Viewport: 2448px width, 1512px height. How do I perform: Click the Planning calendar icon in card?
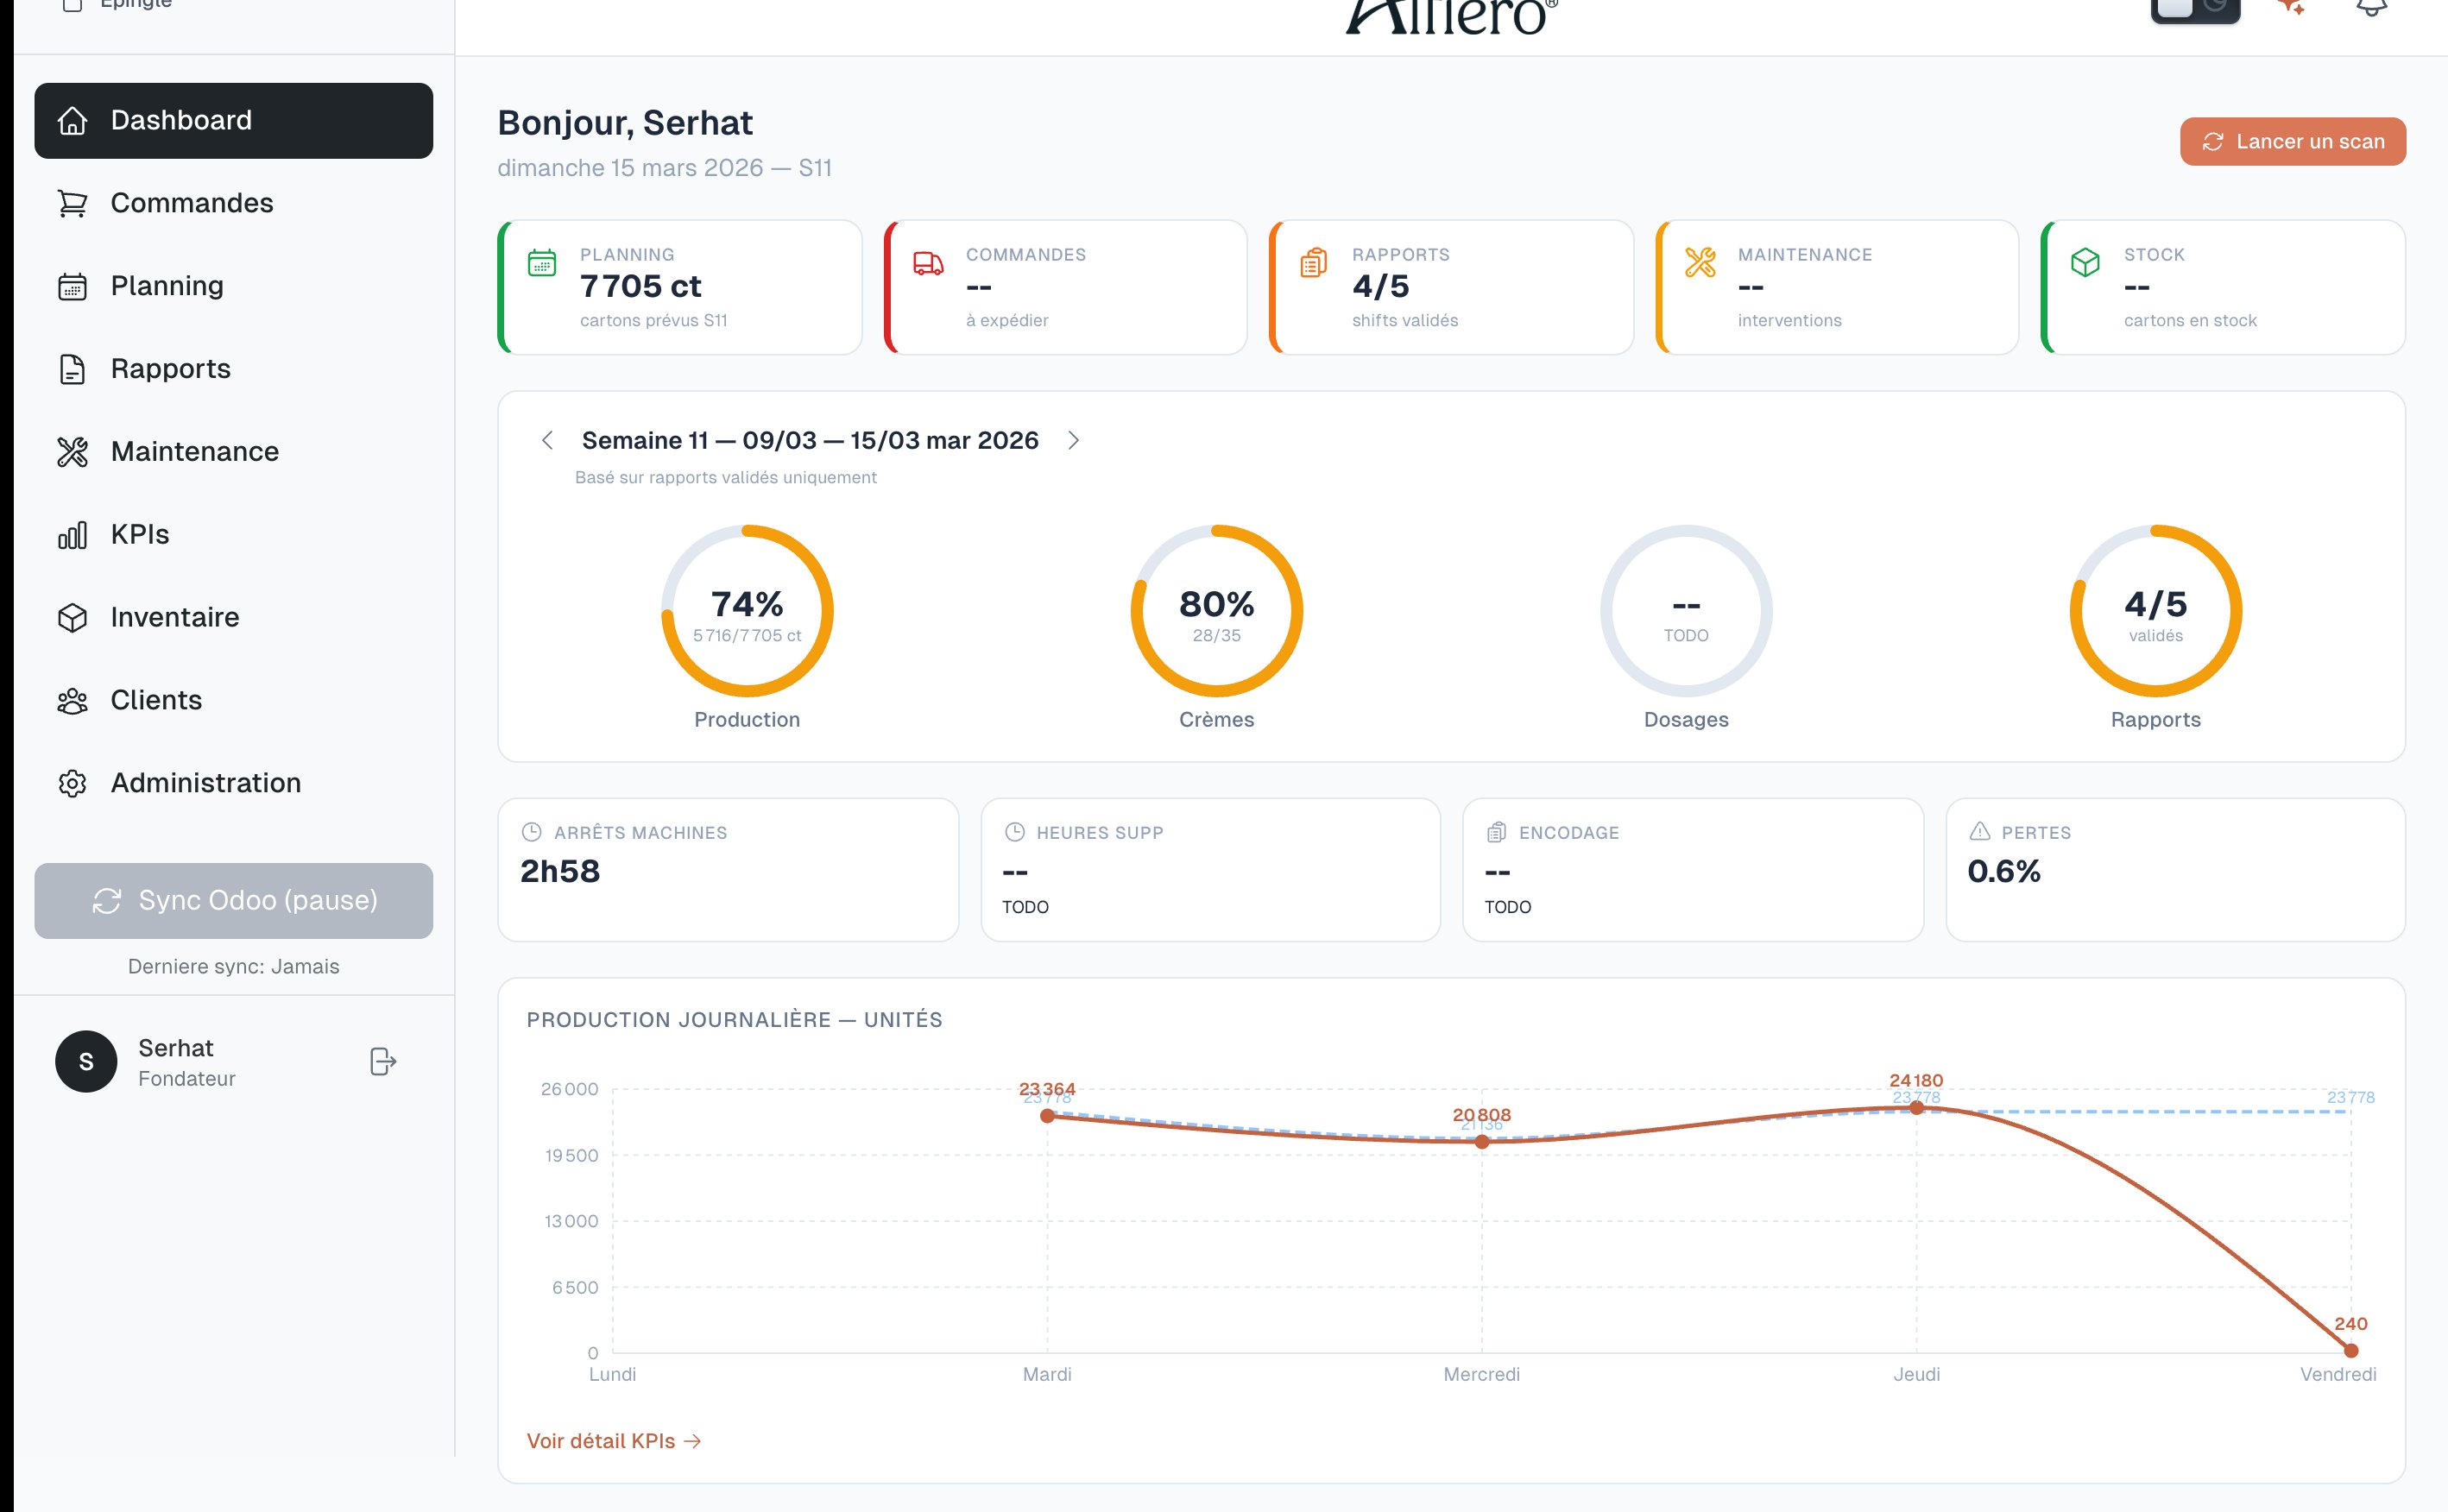click(x=542, y=263)
